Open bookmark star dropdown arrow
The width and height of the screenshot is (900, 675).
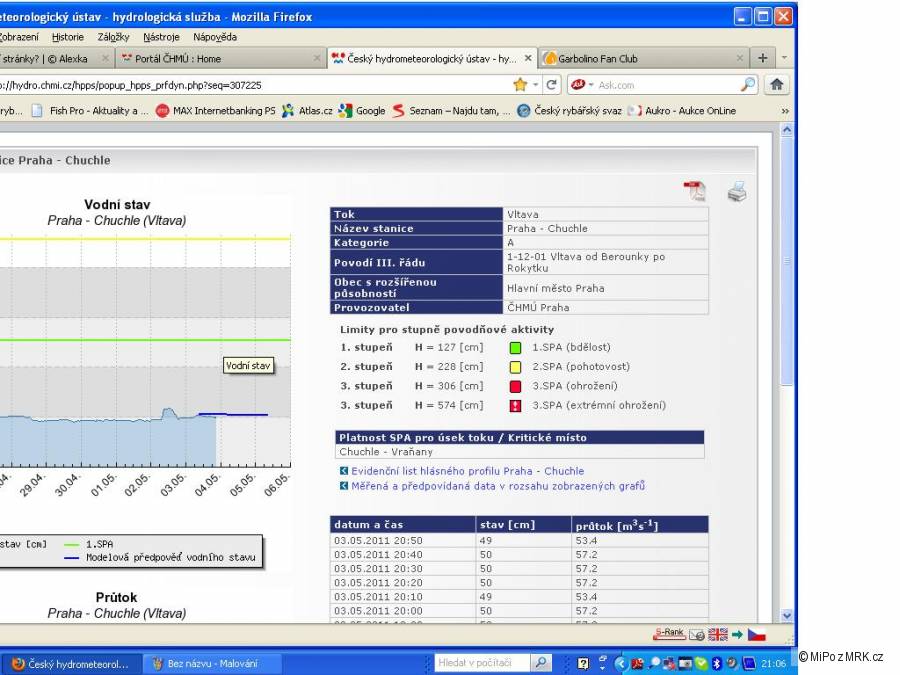[535, 85]
